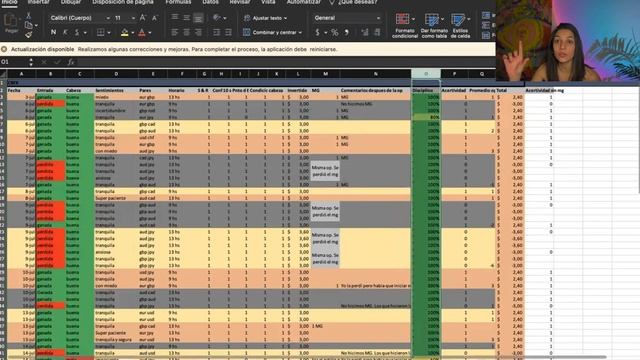The image size is (640, 360).
Task: Toggle Ajustar texto wrapping
Action: pos(265,18)
